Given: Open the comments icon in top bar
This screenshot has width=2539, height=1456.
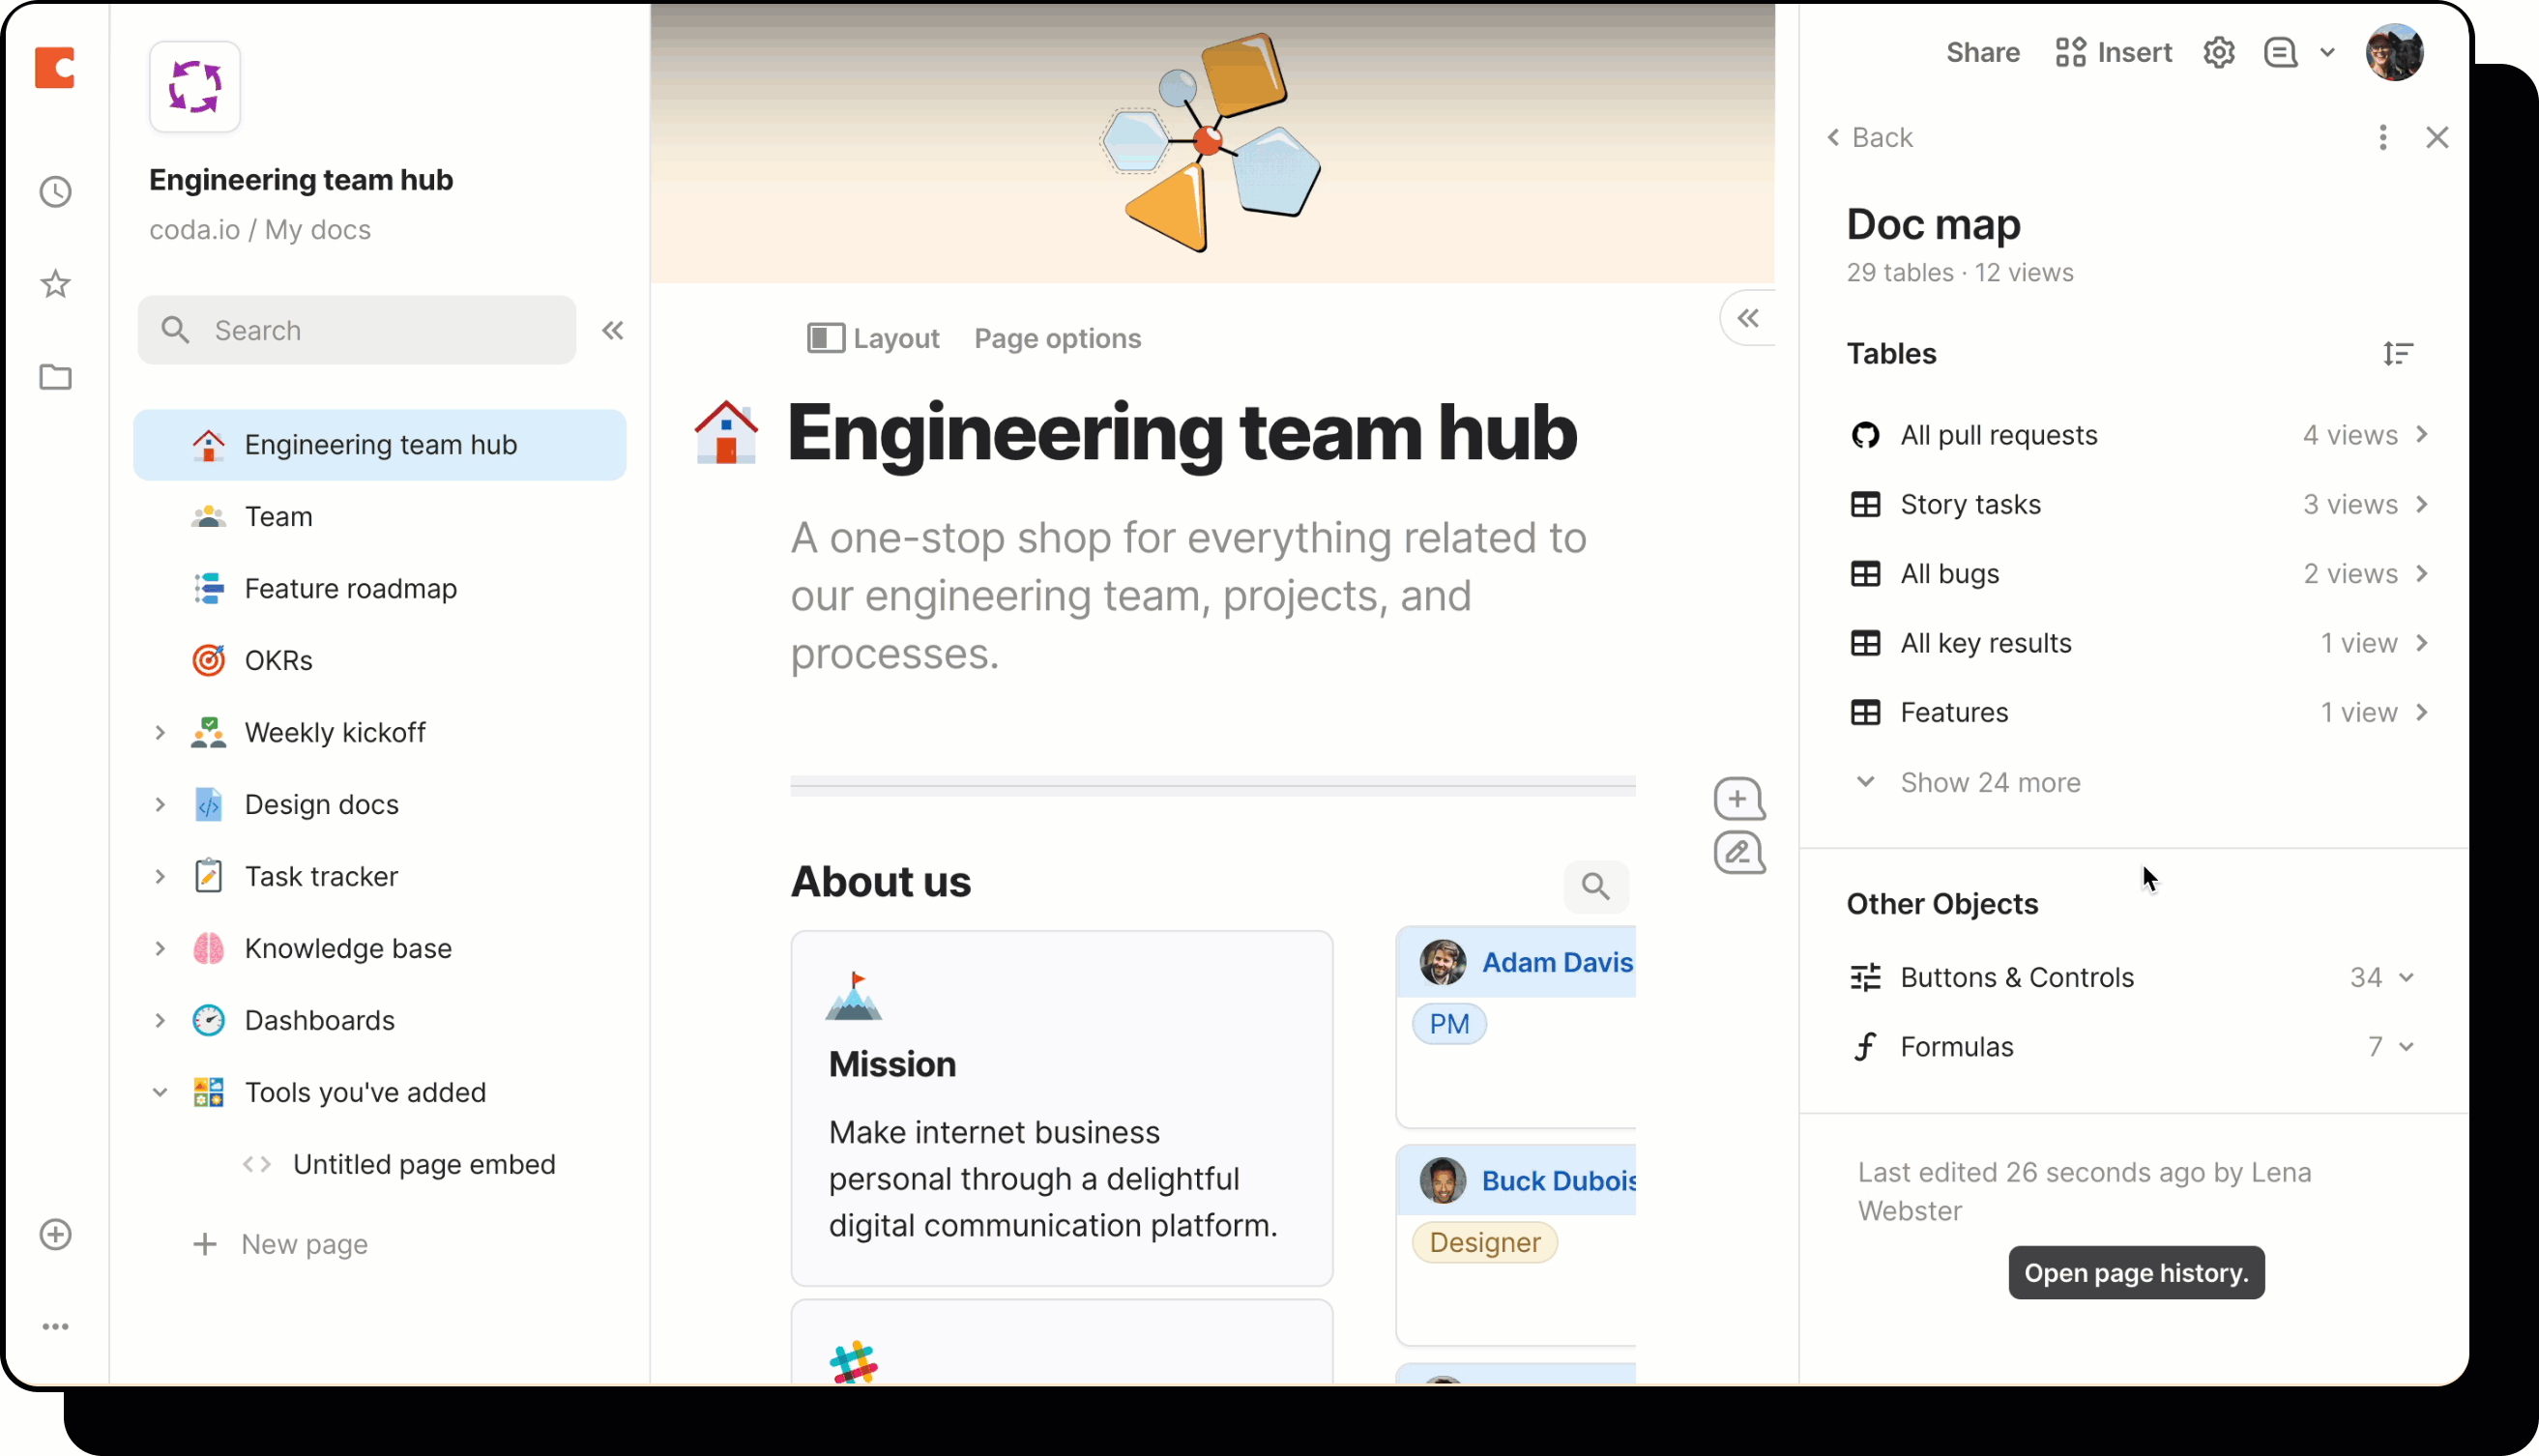Looking at the screenshot, I should point(2280,52).
